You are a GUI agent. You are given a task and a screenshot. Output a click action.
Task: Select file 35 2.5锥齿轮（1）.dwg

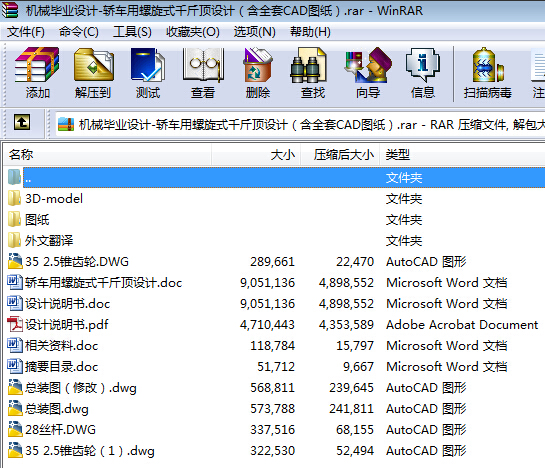coord(90,451)
